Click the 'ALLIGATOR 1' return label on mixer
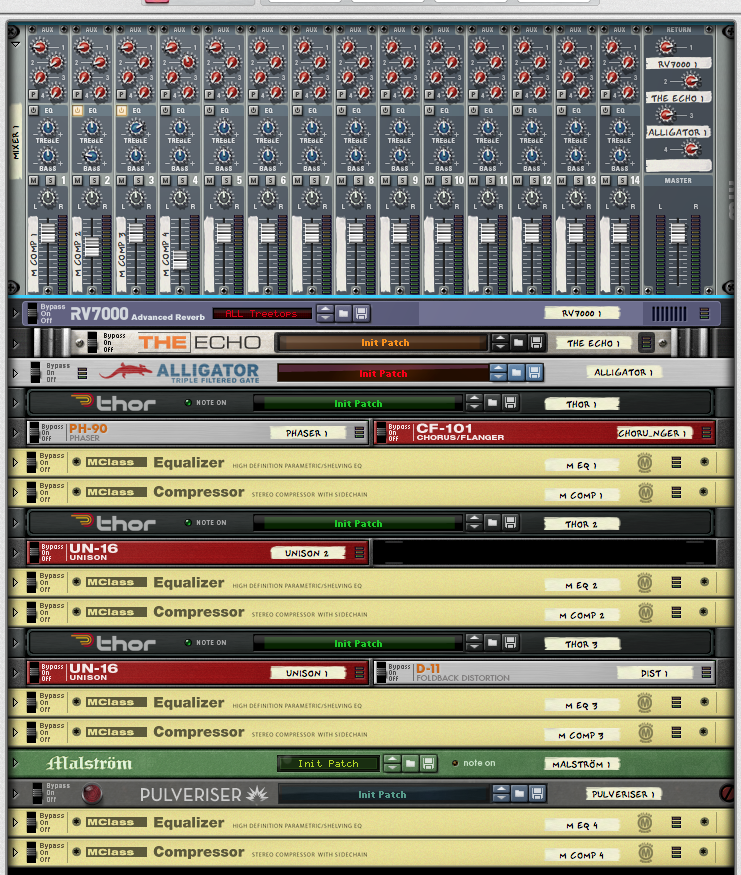741x875 pixels. tap(677, 132)
